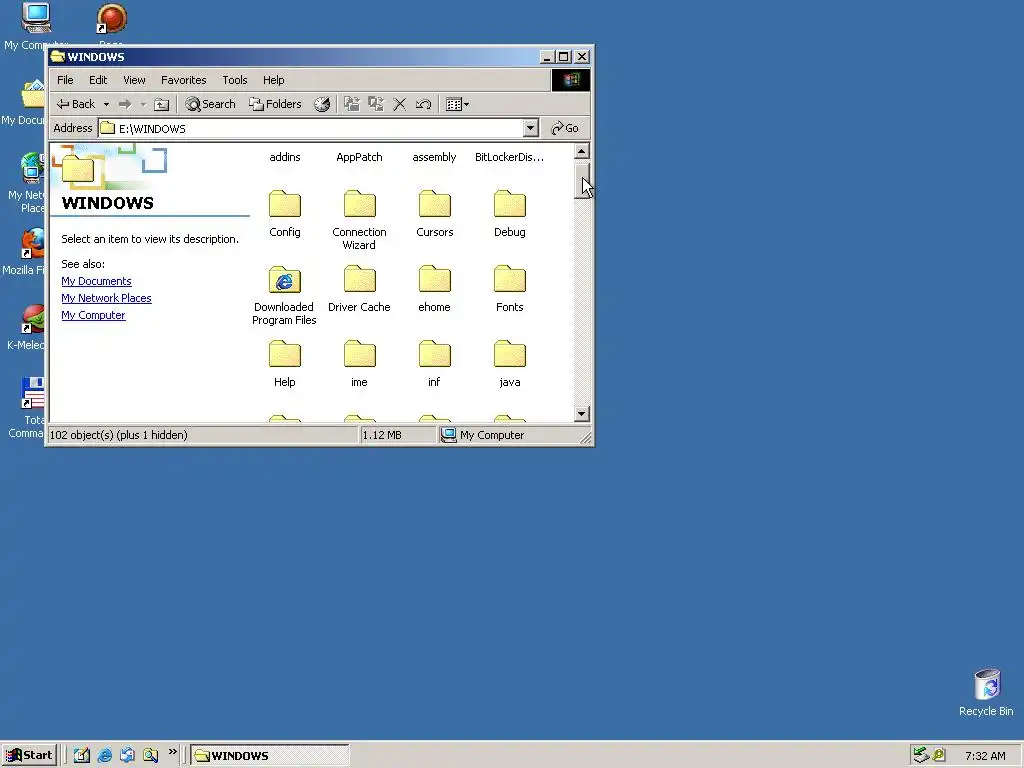Expand the Quick Launch overflow chevron
Image resolution: width=1024 pixels, height=768 pixels.
click(x=172, y=752)
